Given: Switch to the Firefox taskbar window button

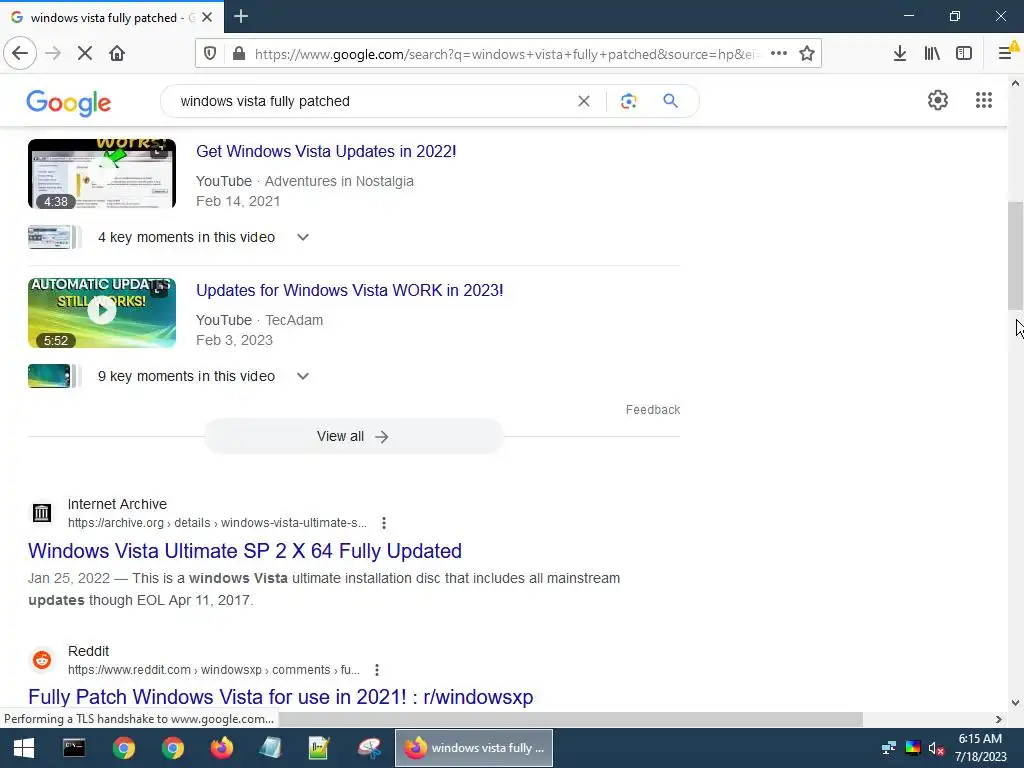Looking at the screenshot, I should point(474,748).
